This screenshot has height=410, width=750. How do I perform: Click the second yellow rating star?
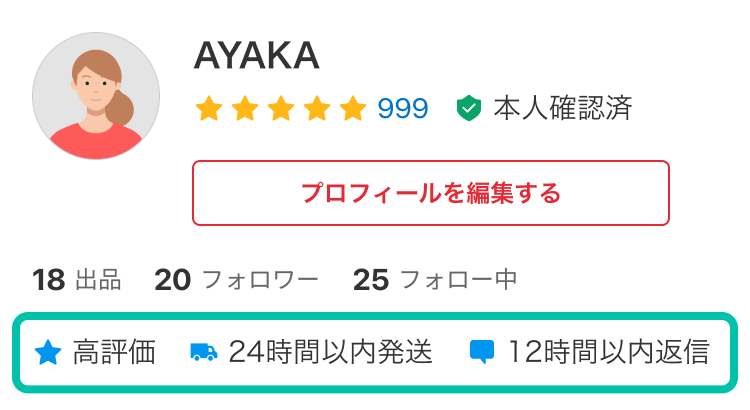[x=245, y=108]
